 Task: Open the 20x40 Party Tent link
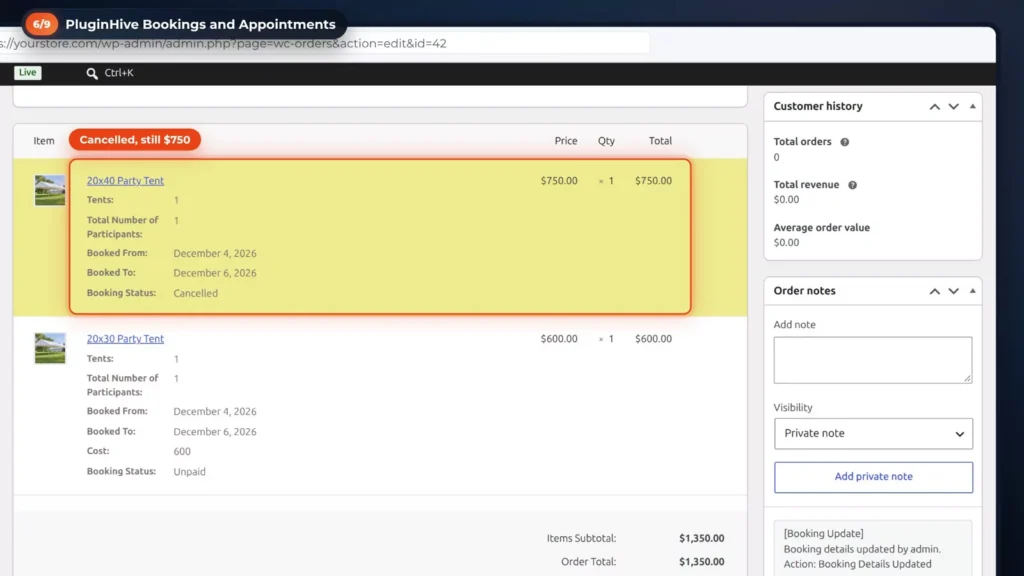[x=125, y=181]
